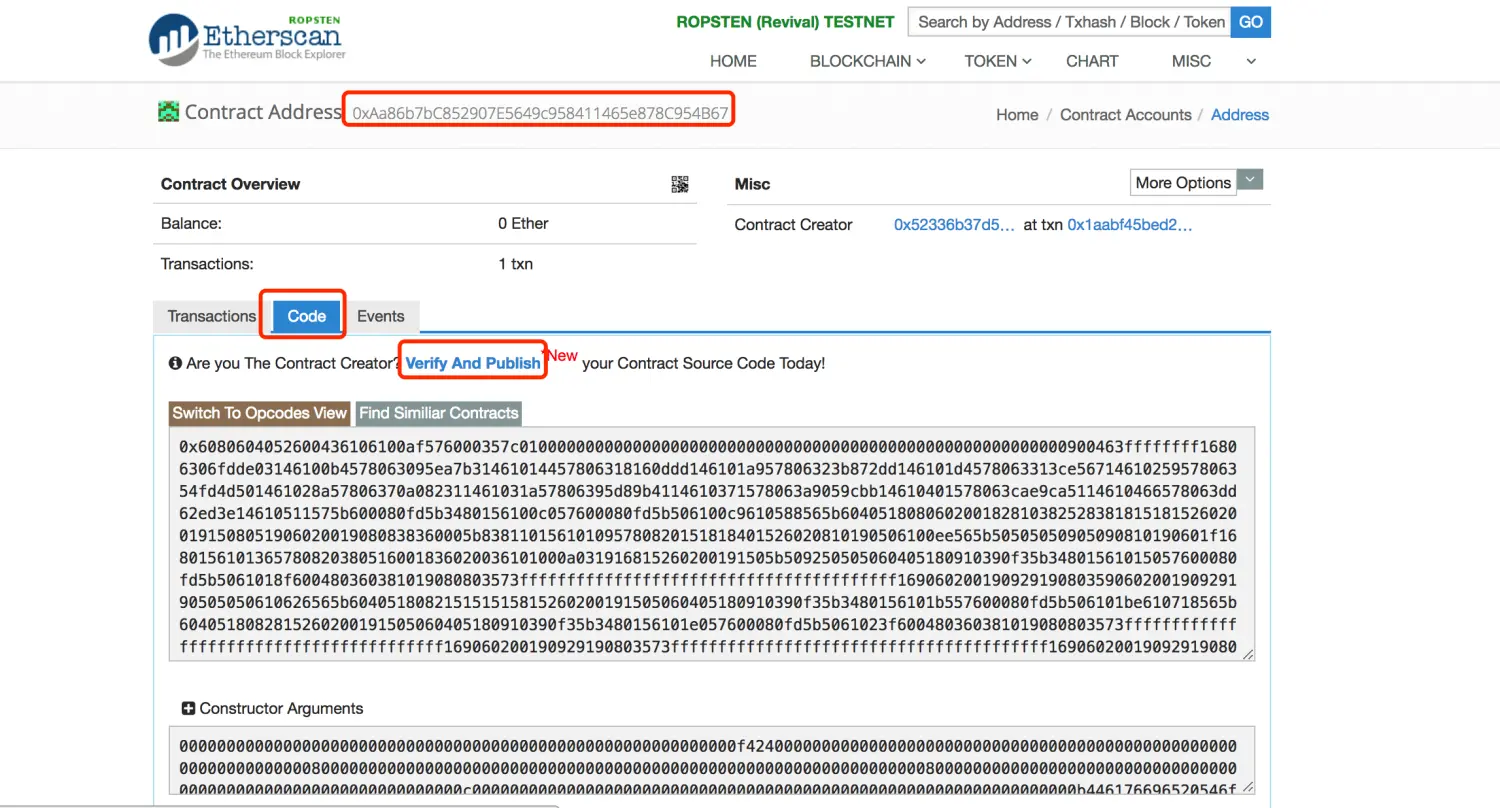This screenshot has width=1500, height=808.
Task: Switch to the Transactions tab
Action: click(x=212, y=316)
